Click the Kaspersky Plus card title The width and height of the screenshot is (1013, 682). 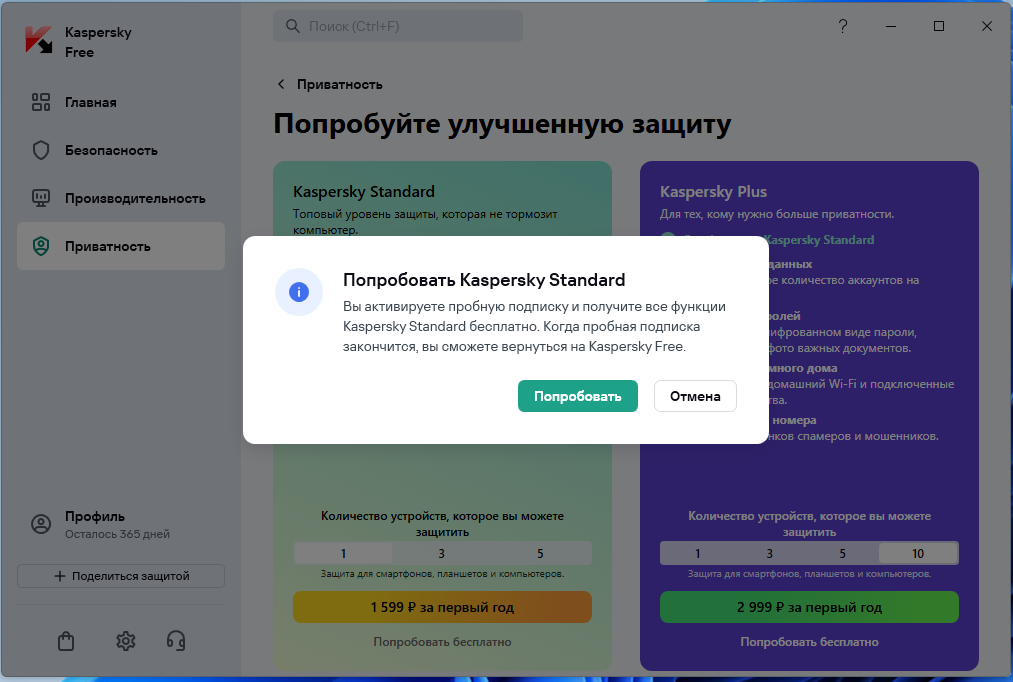click(x=713, y=192)
